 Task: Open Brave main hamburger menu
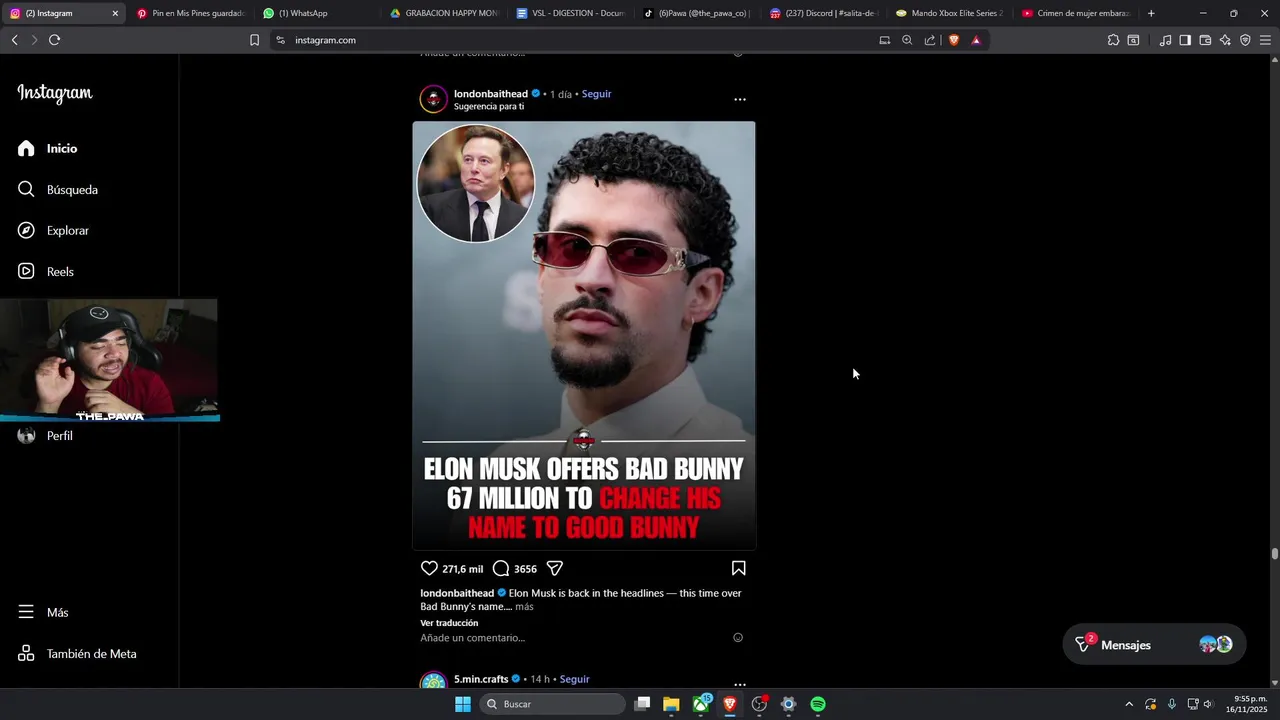(1265, 40)
